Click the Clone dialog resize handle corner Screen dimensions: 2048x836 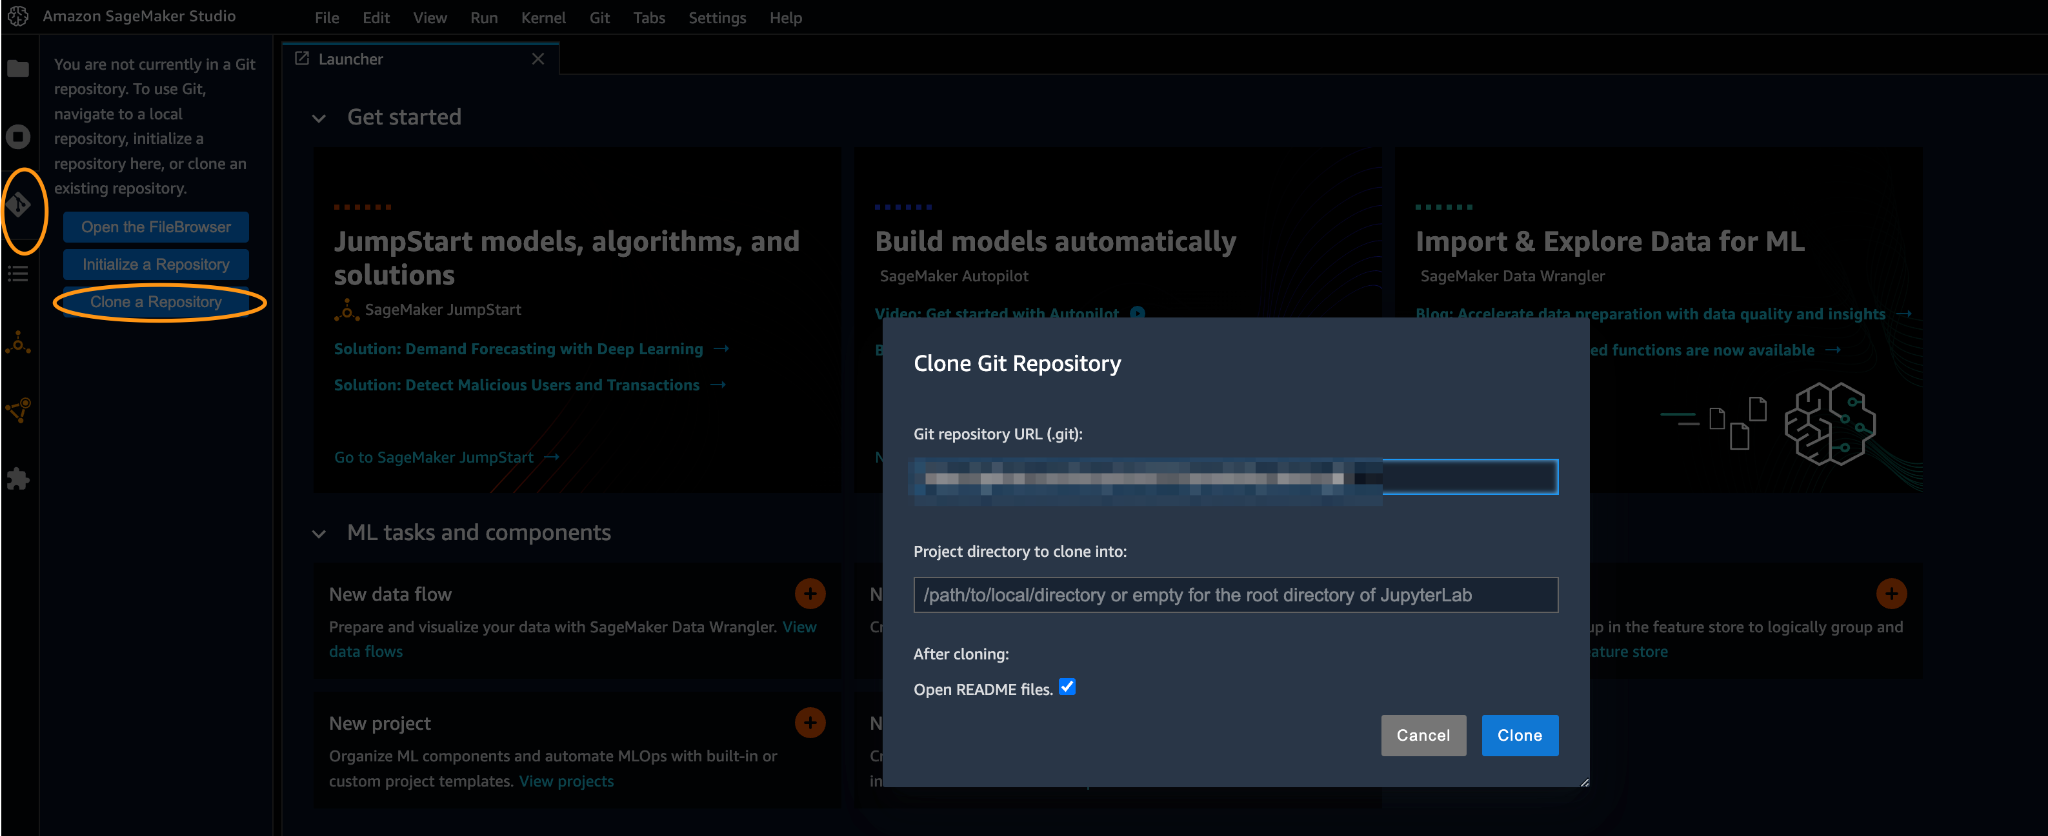[x=1584, y=782]
